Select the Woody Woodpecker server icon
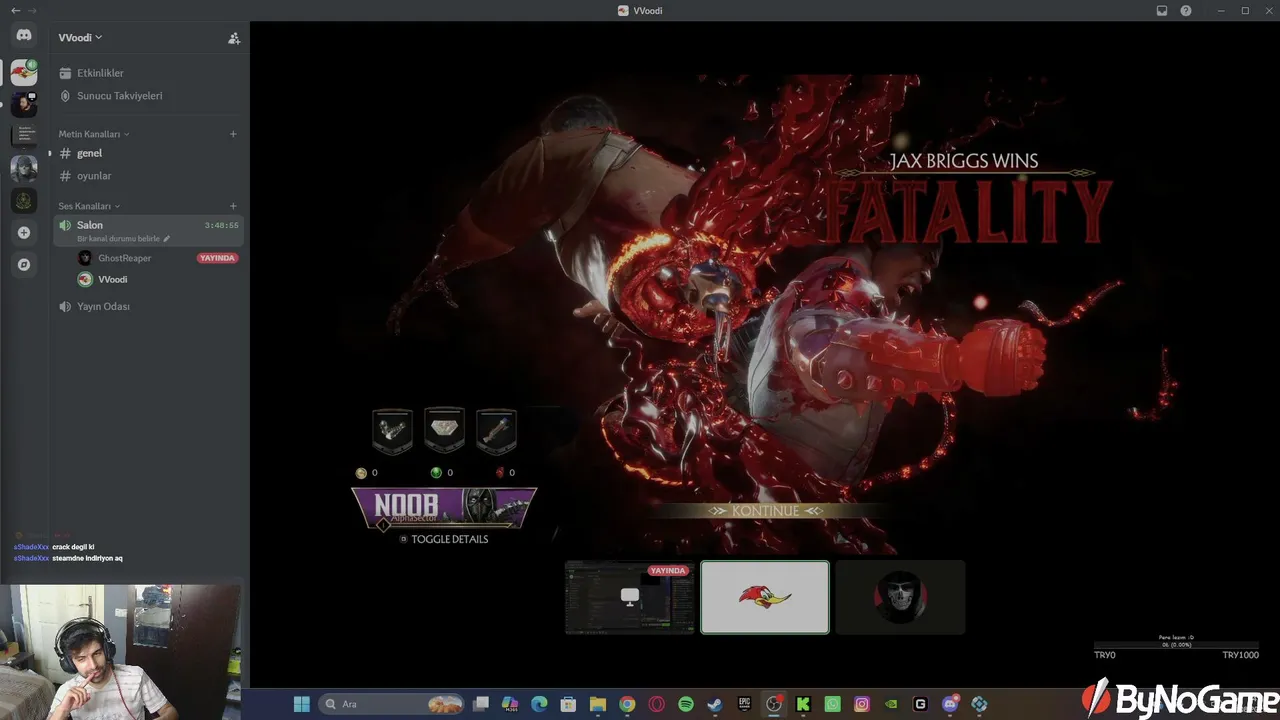This screenshot has width=1280, height=720. [24, 73]
